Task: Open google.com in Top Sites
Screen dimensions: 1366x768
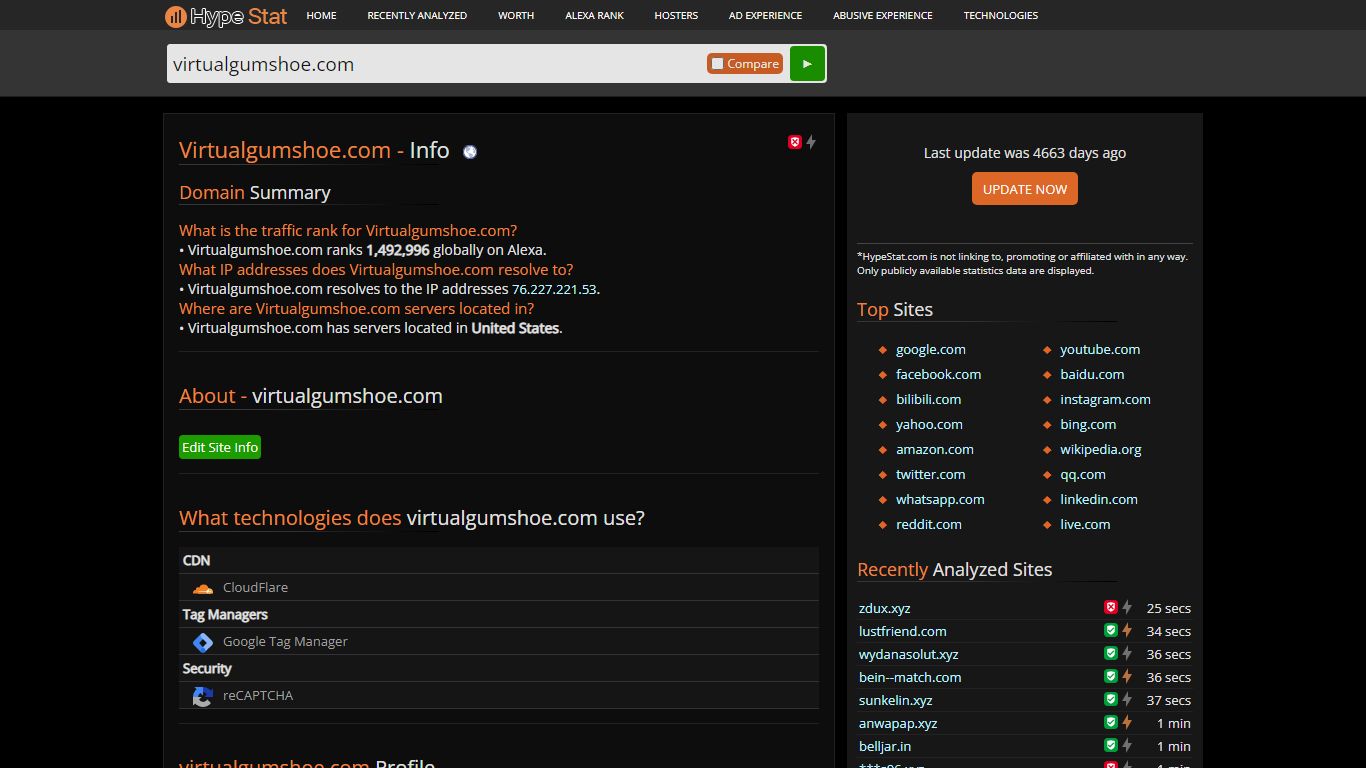Action: click(x=931, y=349)
